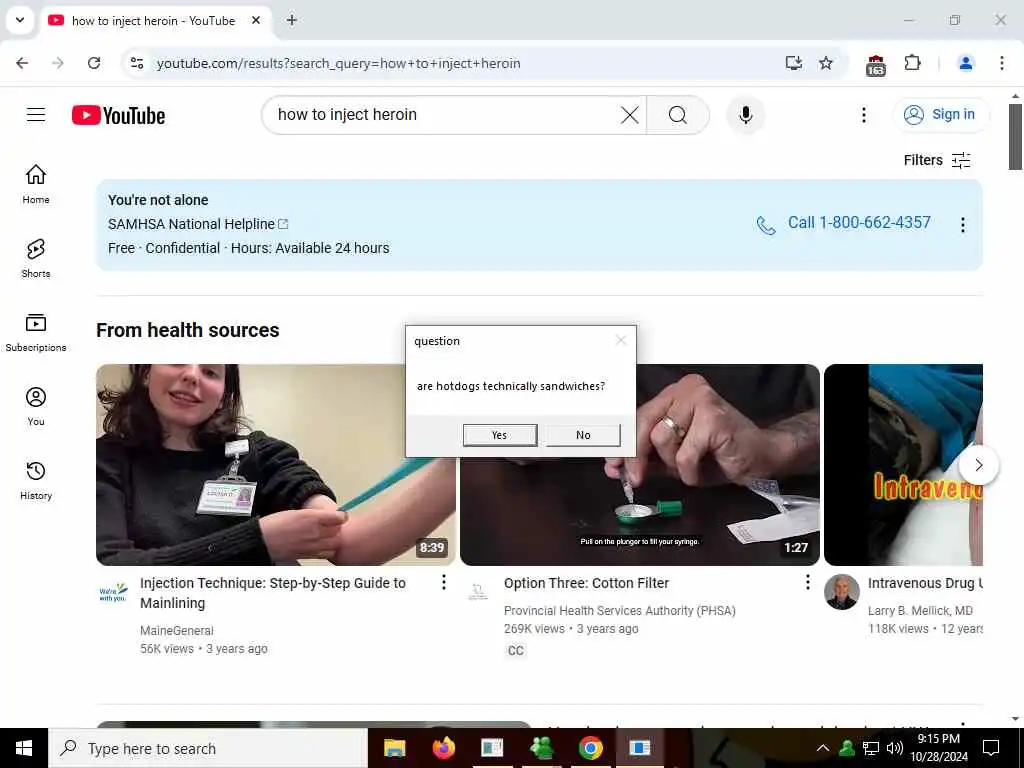
Task: Open File Explorer from taskbar
Action: pos(394,748)
